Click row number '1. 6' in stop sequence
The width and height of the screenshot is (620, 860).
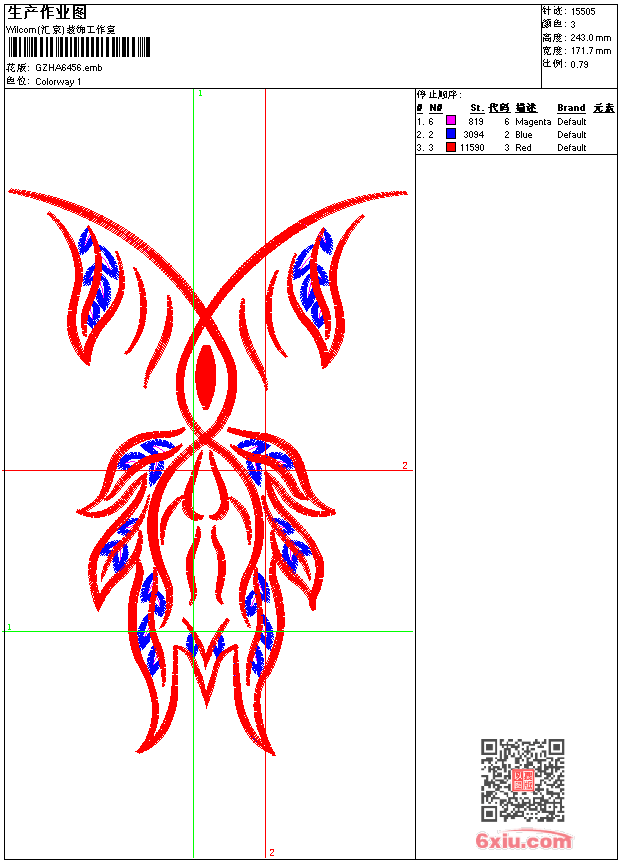425,122
